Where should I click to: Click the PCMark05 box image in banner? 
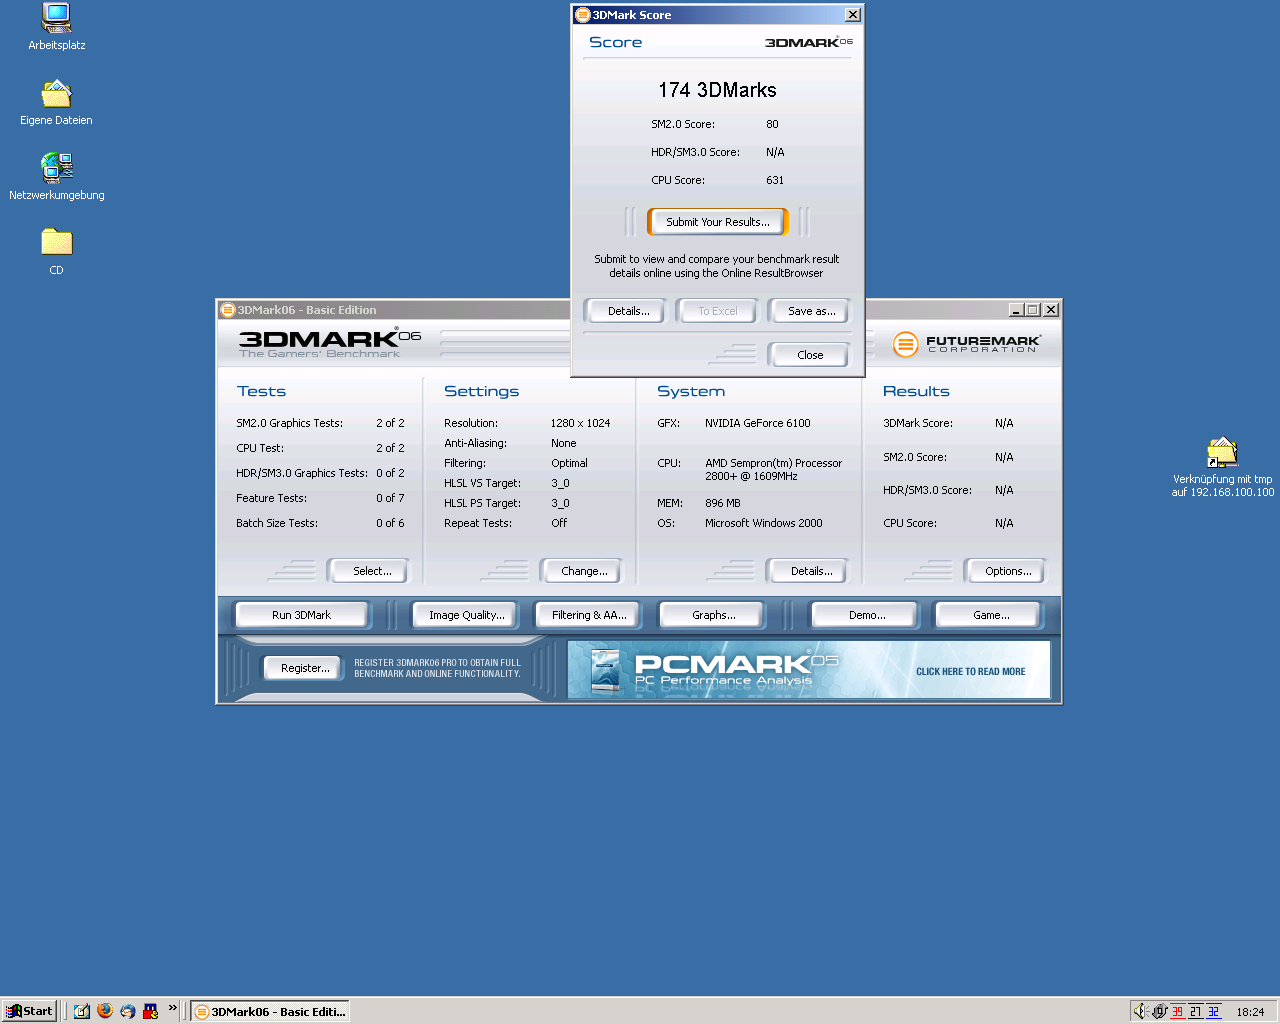pos(605,670)
